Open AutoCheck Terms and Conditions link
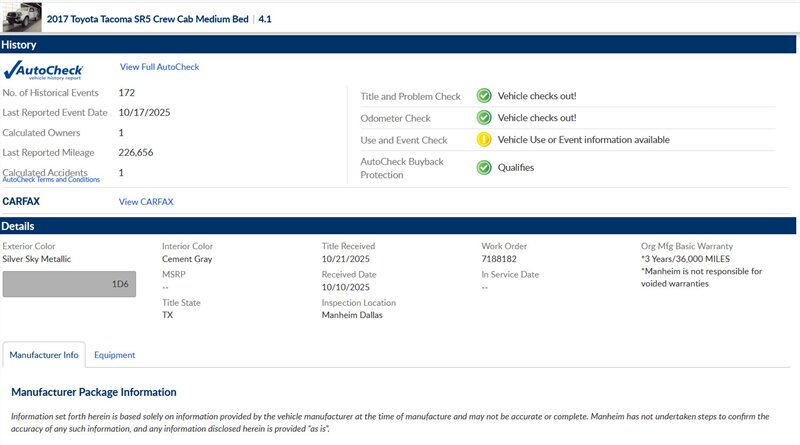 (51, 180)
